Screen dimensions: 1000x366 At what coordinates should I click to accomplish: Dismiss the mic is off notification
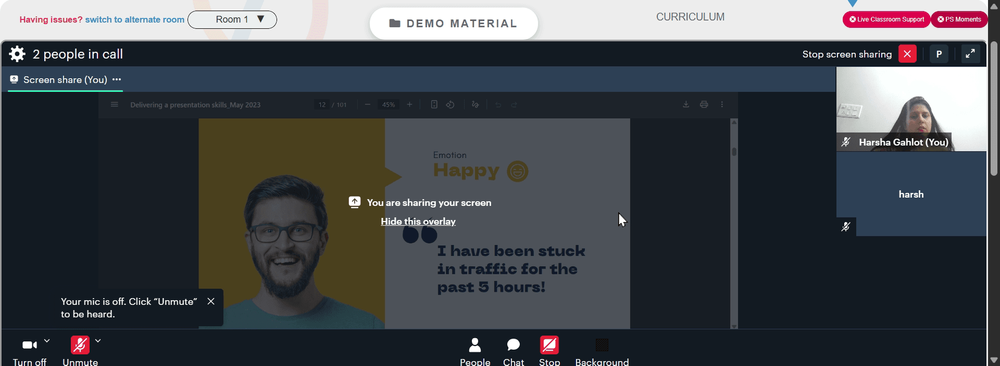(x=211, y=301)
